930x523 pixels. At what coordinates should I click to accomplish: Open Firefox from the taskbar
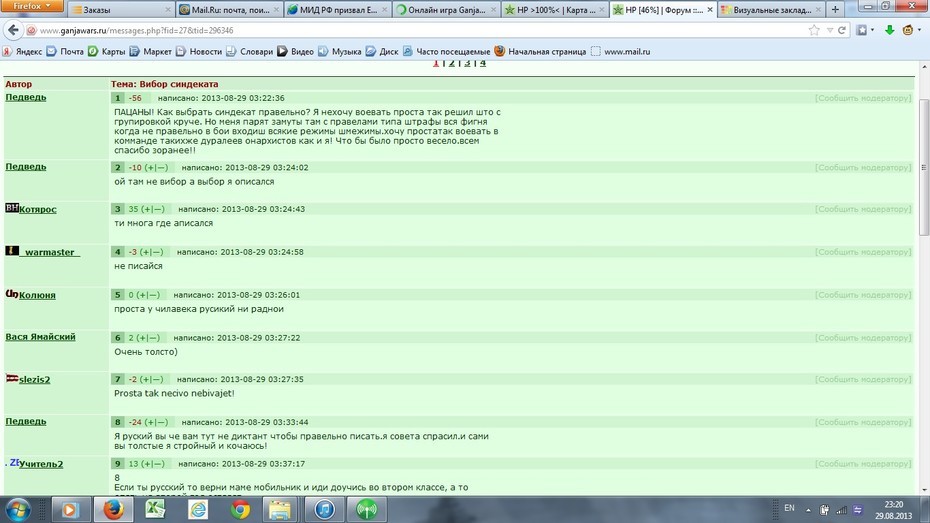click(113, 510)
